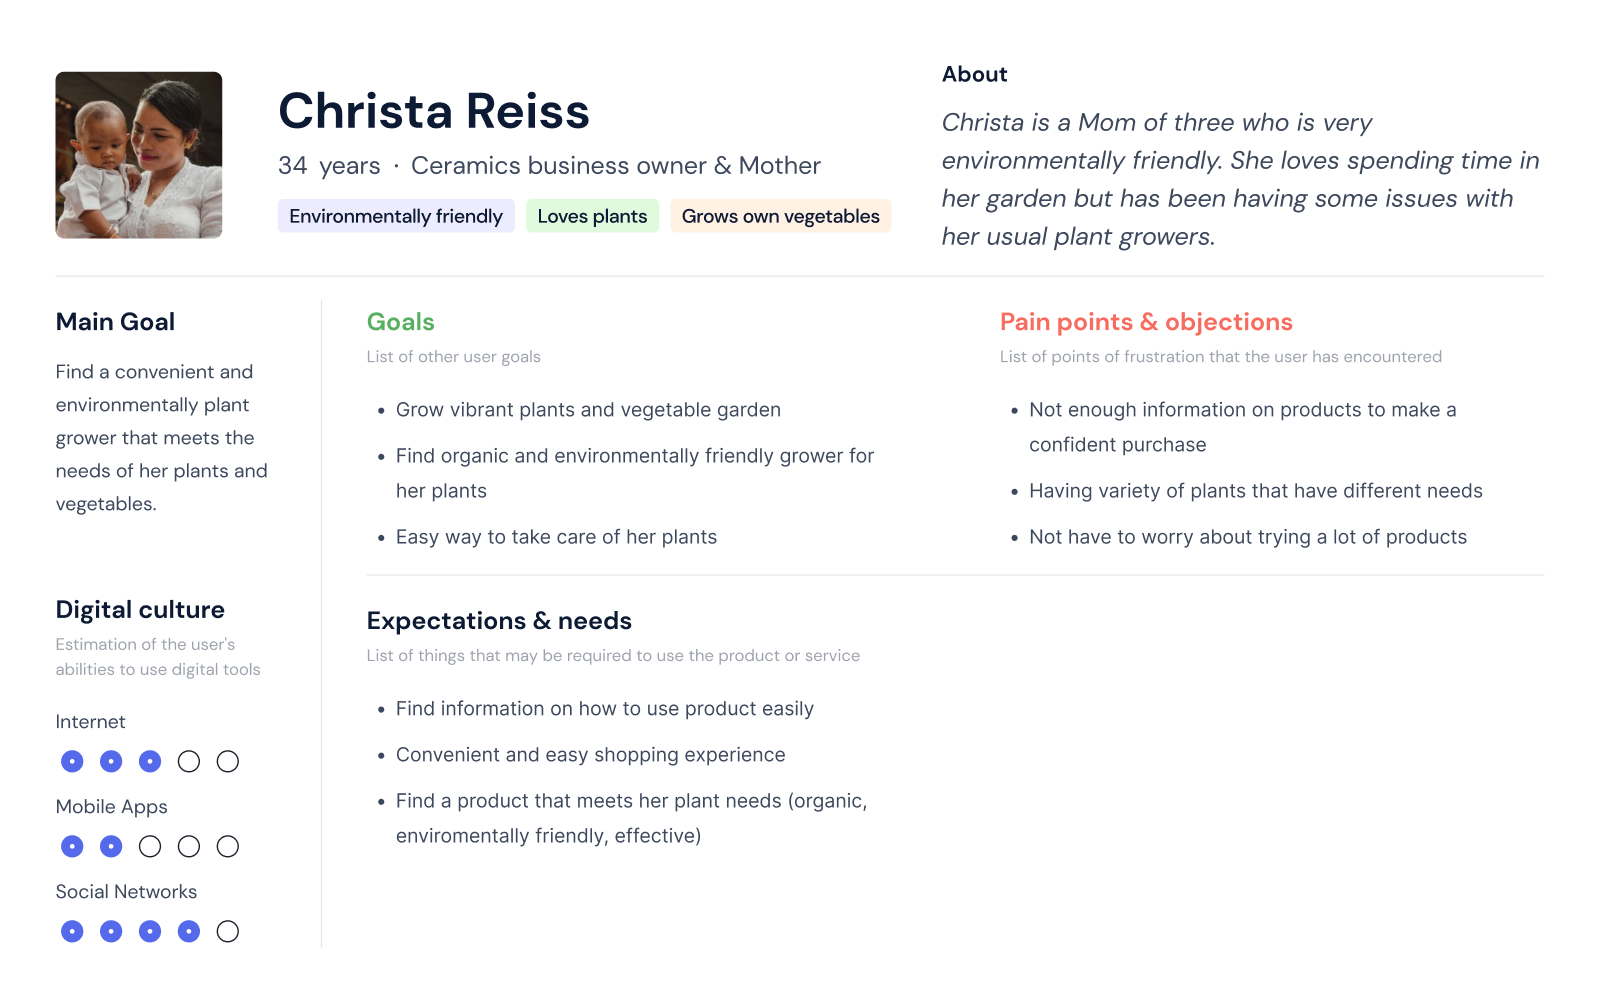Select the Main Goal heading
This screenshot has width=1600, height=1004.
pyautogui.click(x=115, y=322)
